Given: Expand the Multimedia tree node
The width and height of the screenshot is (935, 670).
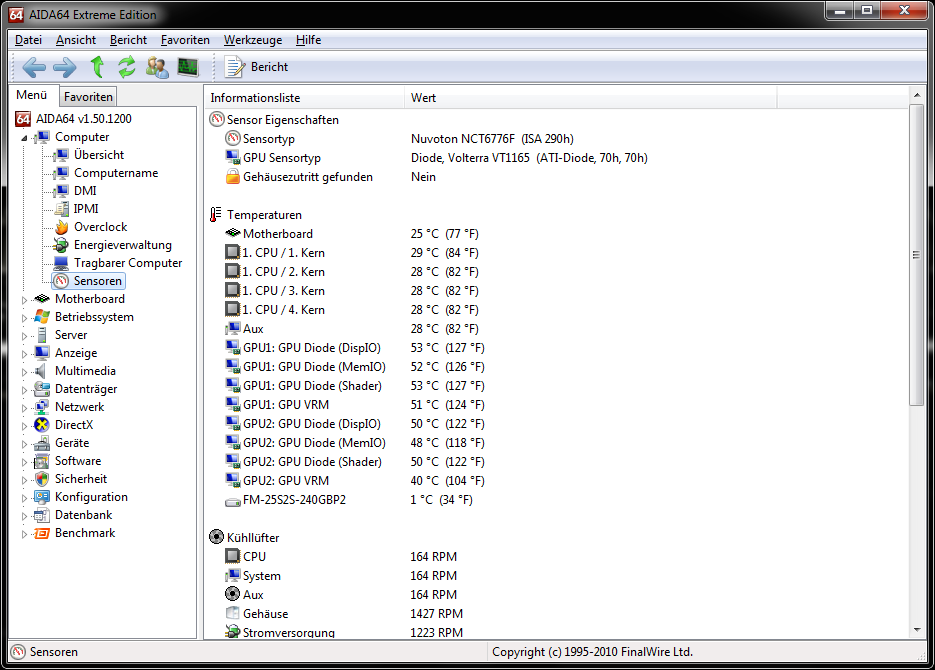Looking at the screenshot, I should 24,372.
